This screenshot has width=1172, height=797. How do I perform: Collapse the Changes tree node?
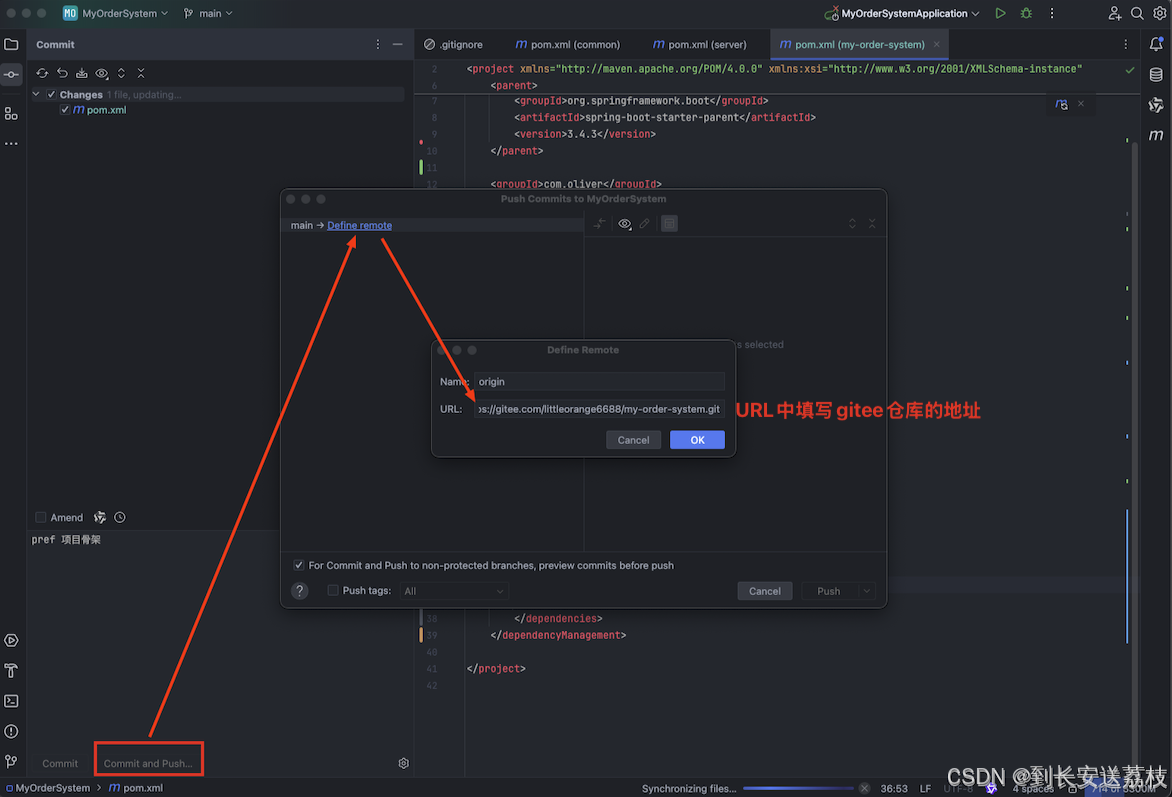click(36, 93)
